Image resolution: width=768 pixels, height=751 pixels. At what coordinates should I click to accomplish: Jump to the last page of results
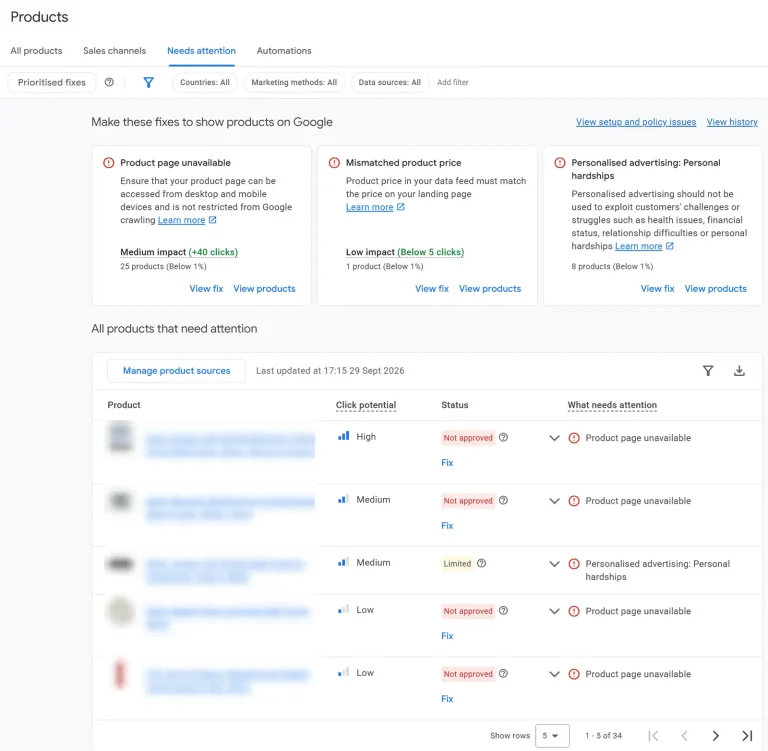pos(747,735)
